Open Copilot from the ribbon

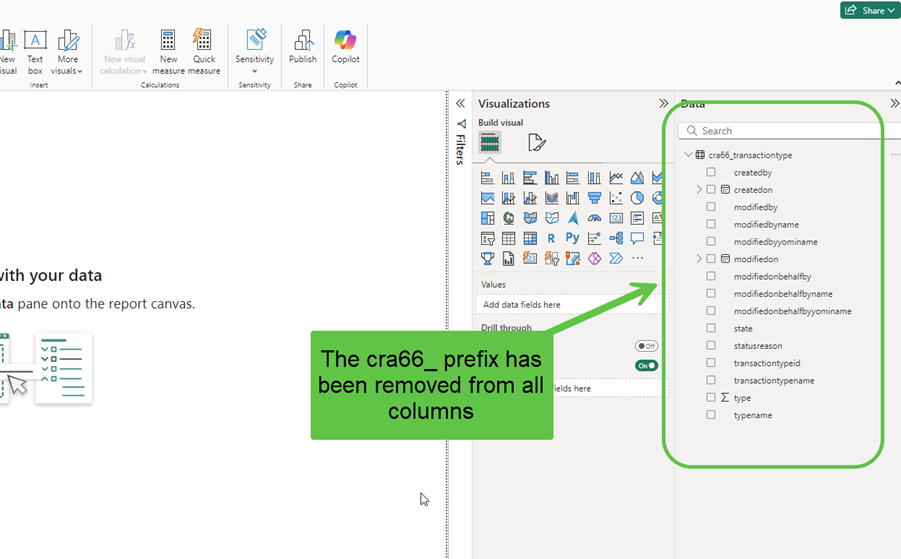345,47
